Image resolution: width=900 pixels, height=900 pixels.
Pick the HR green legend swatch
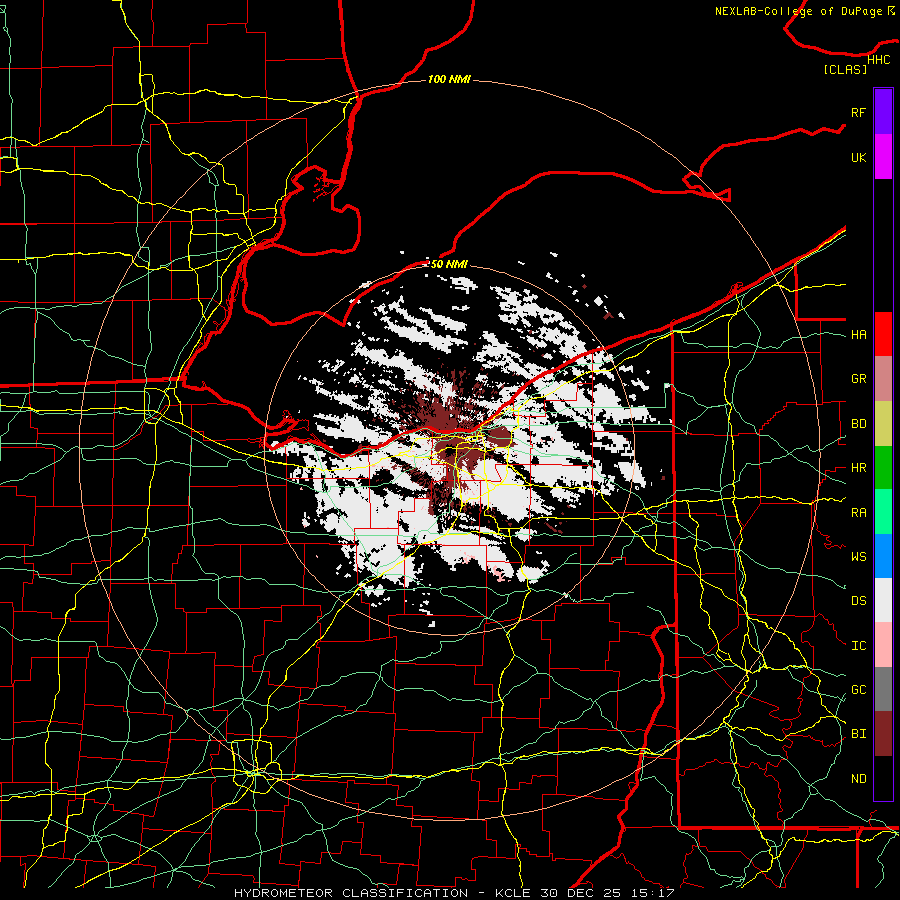883,468
